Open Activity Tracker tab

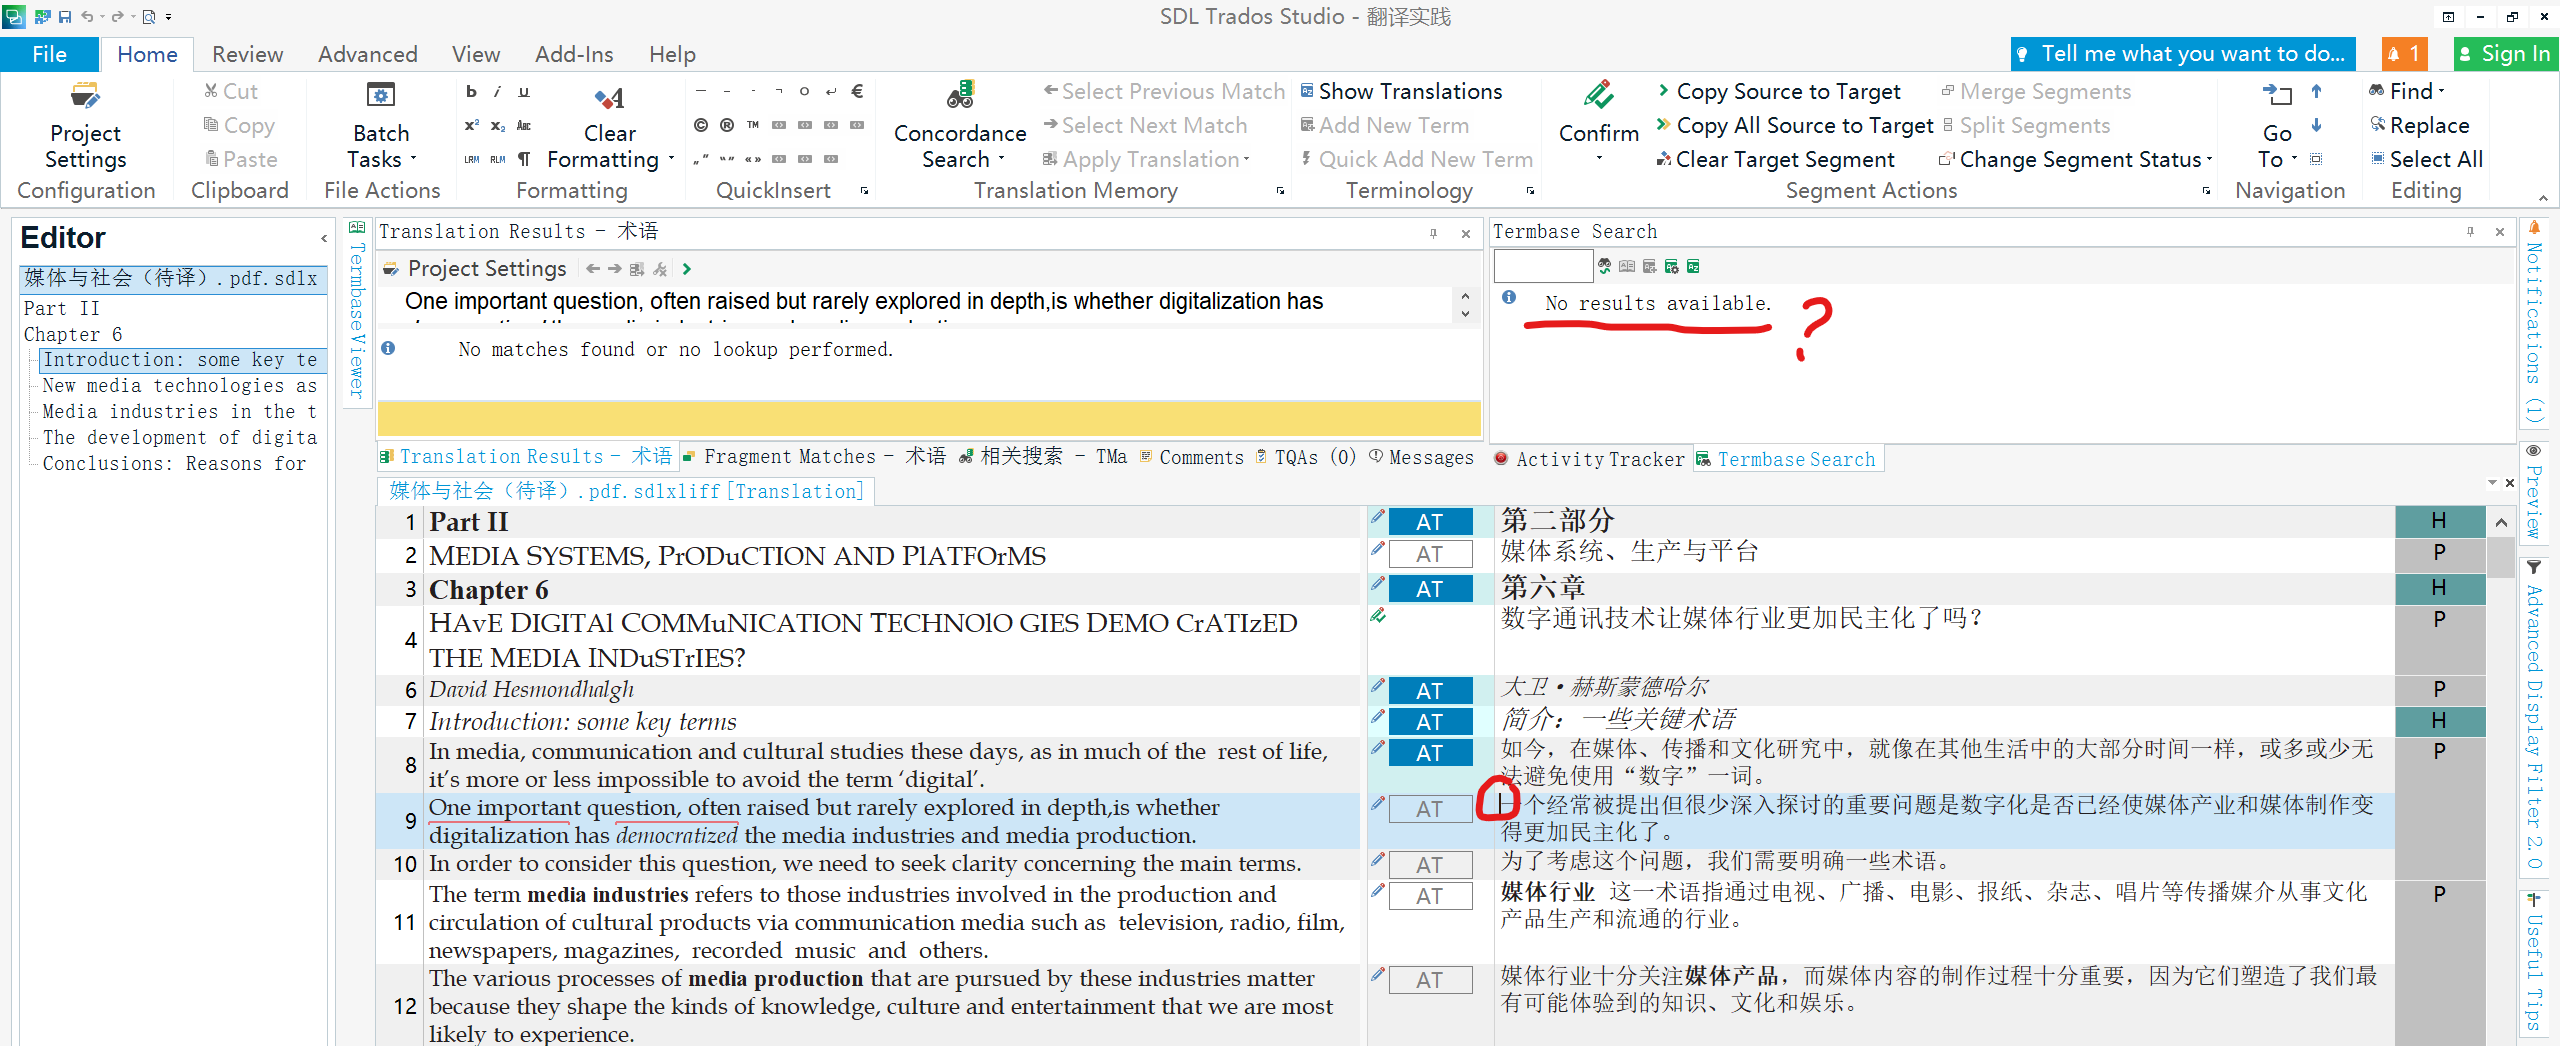[x=1589, y=459]
